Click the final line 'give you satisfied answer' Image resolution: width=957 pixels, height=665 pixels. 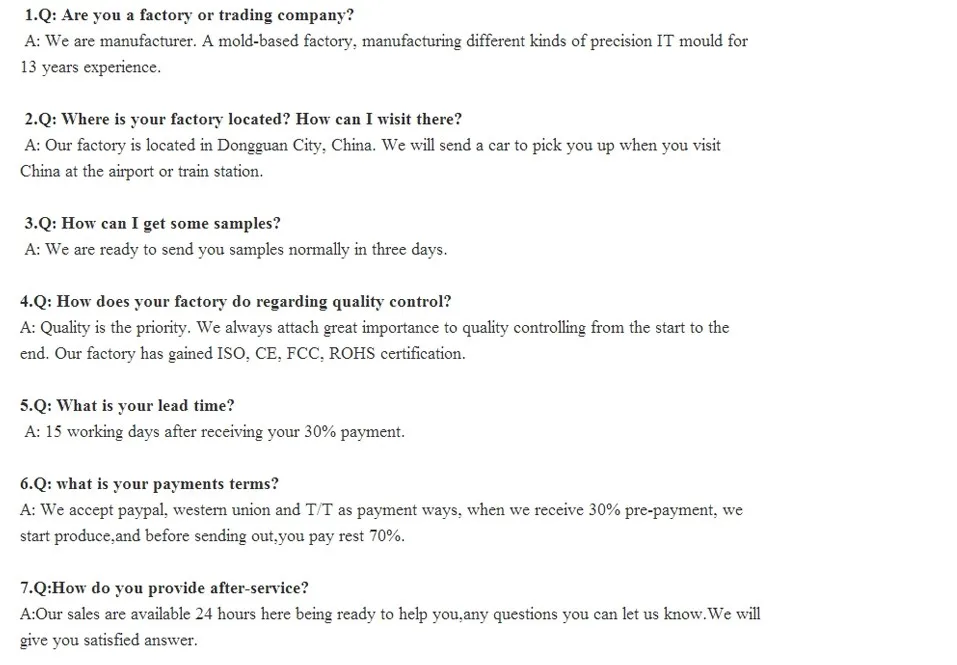click(108, 640)
